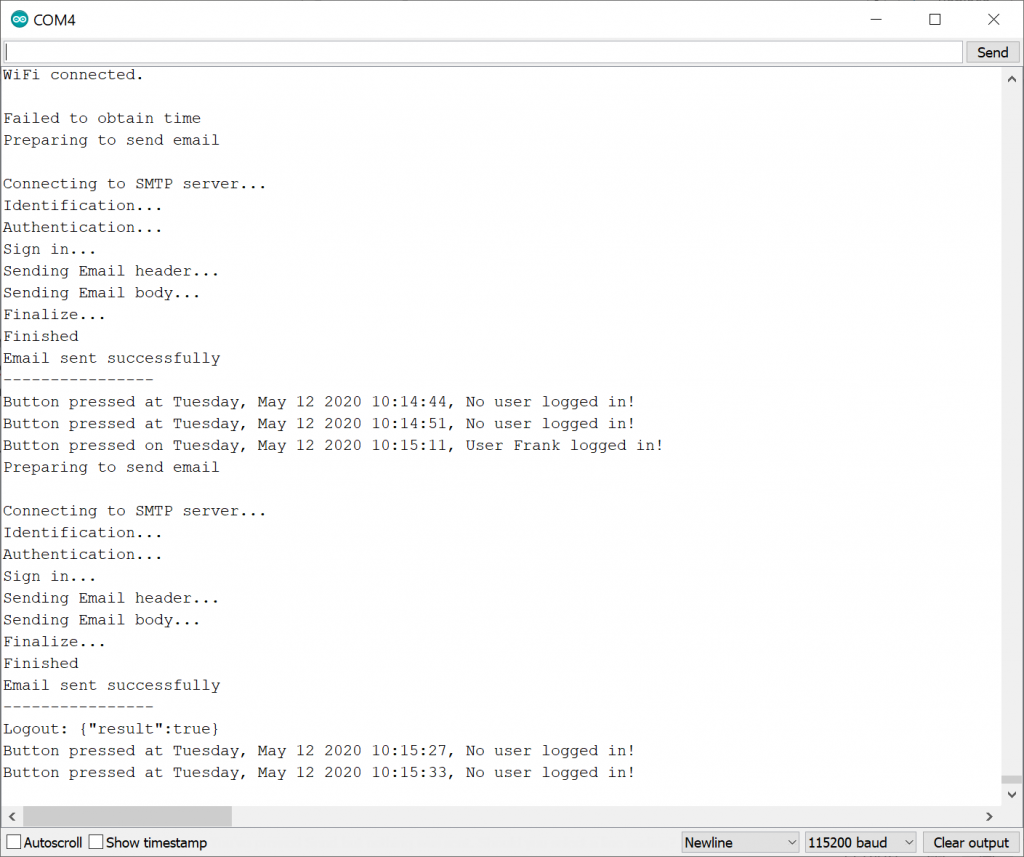Close the COM4 serial monitor window
This screenshot has height=857, width=1024.
(993, 20)
